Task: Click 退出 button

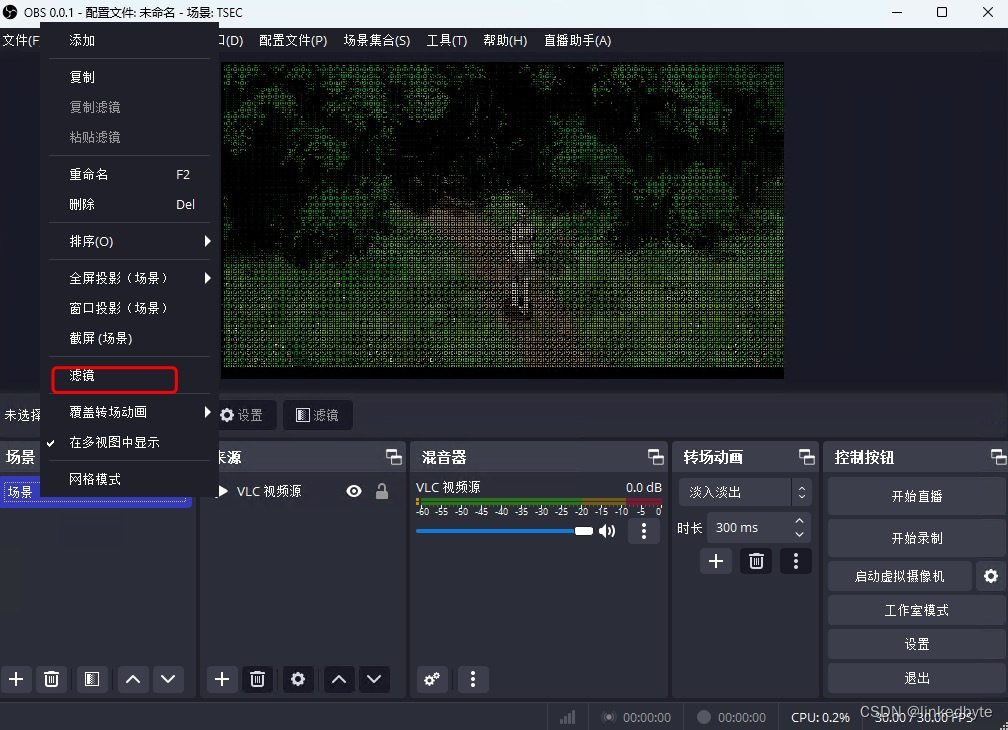Action: click(x=916, y=678)
